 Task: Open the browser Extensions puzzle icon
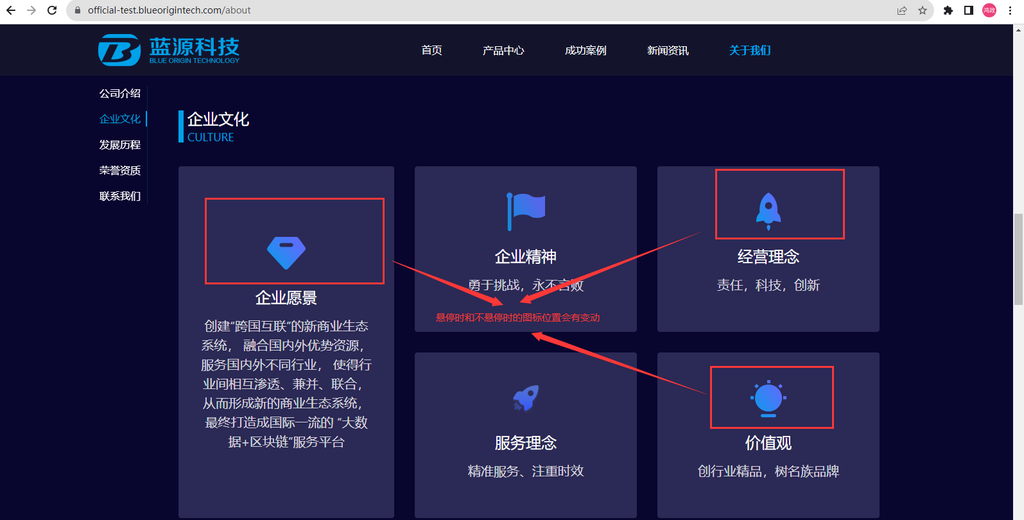pos(948,10)
